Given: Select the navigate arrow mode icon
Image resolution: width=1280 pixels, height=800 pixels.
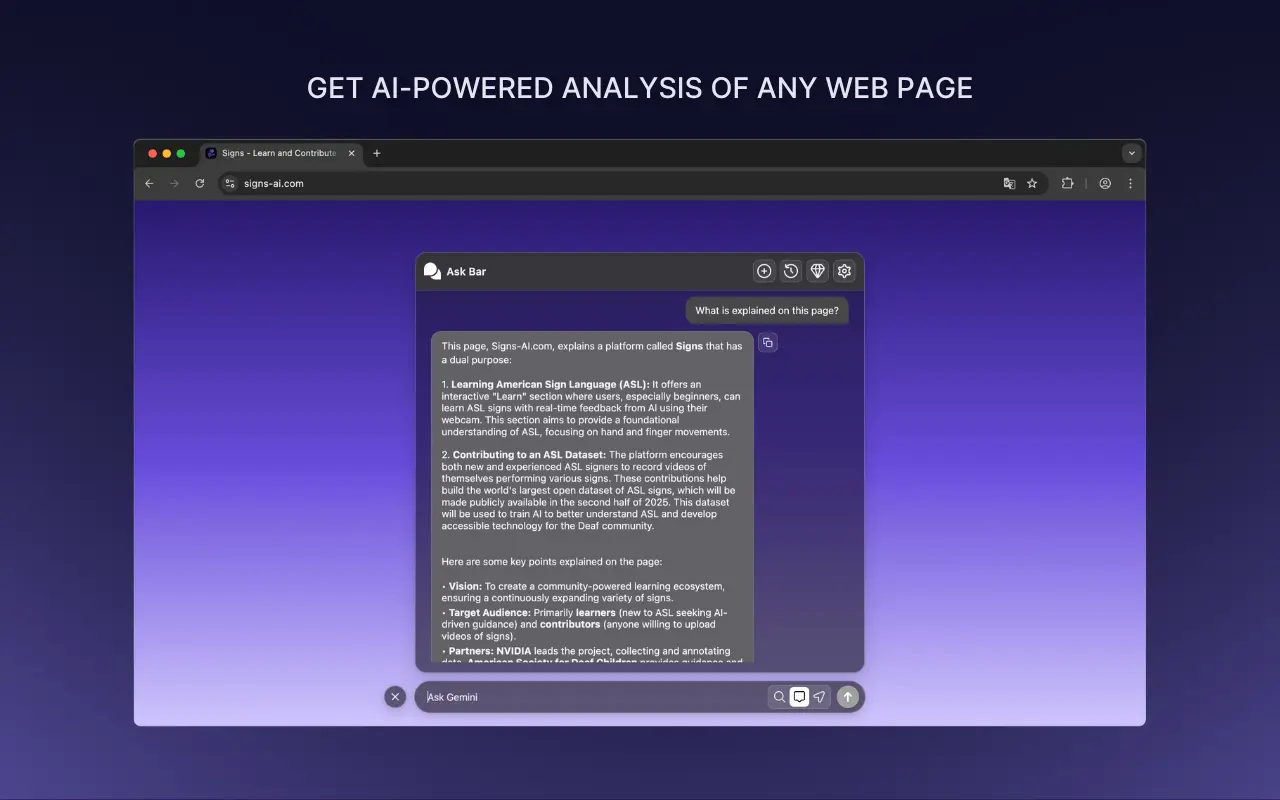Looking at the screenshot, I should (819, 697).
